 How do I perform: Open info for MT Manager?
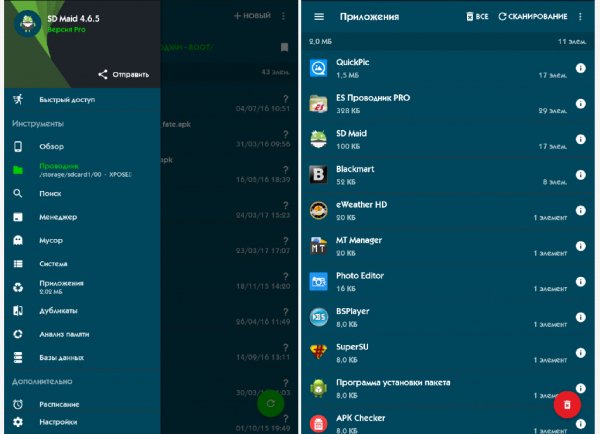(580, 246)
